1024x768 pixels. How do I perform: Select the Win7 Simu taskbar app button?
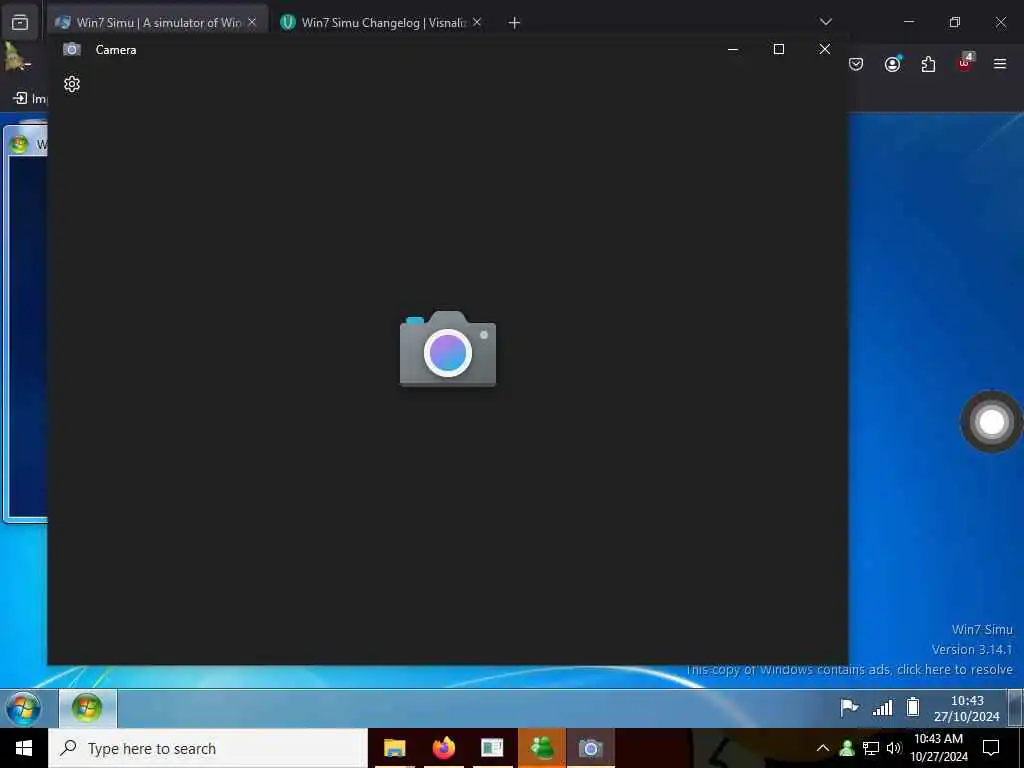tap(88, 708)
